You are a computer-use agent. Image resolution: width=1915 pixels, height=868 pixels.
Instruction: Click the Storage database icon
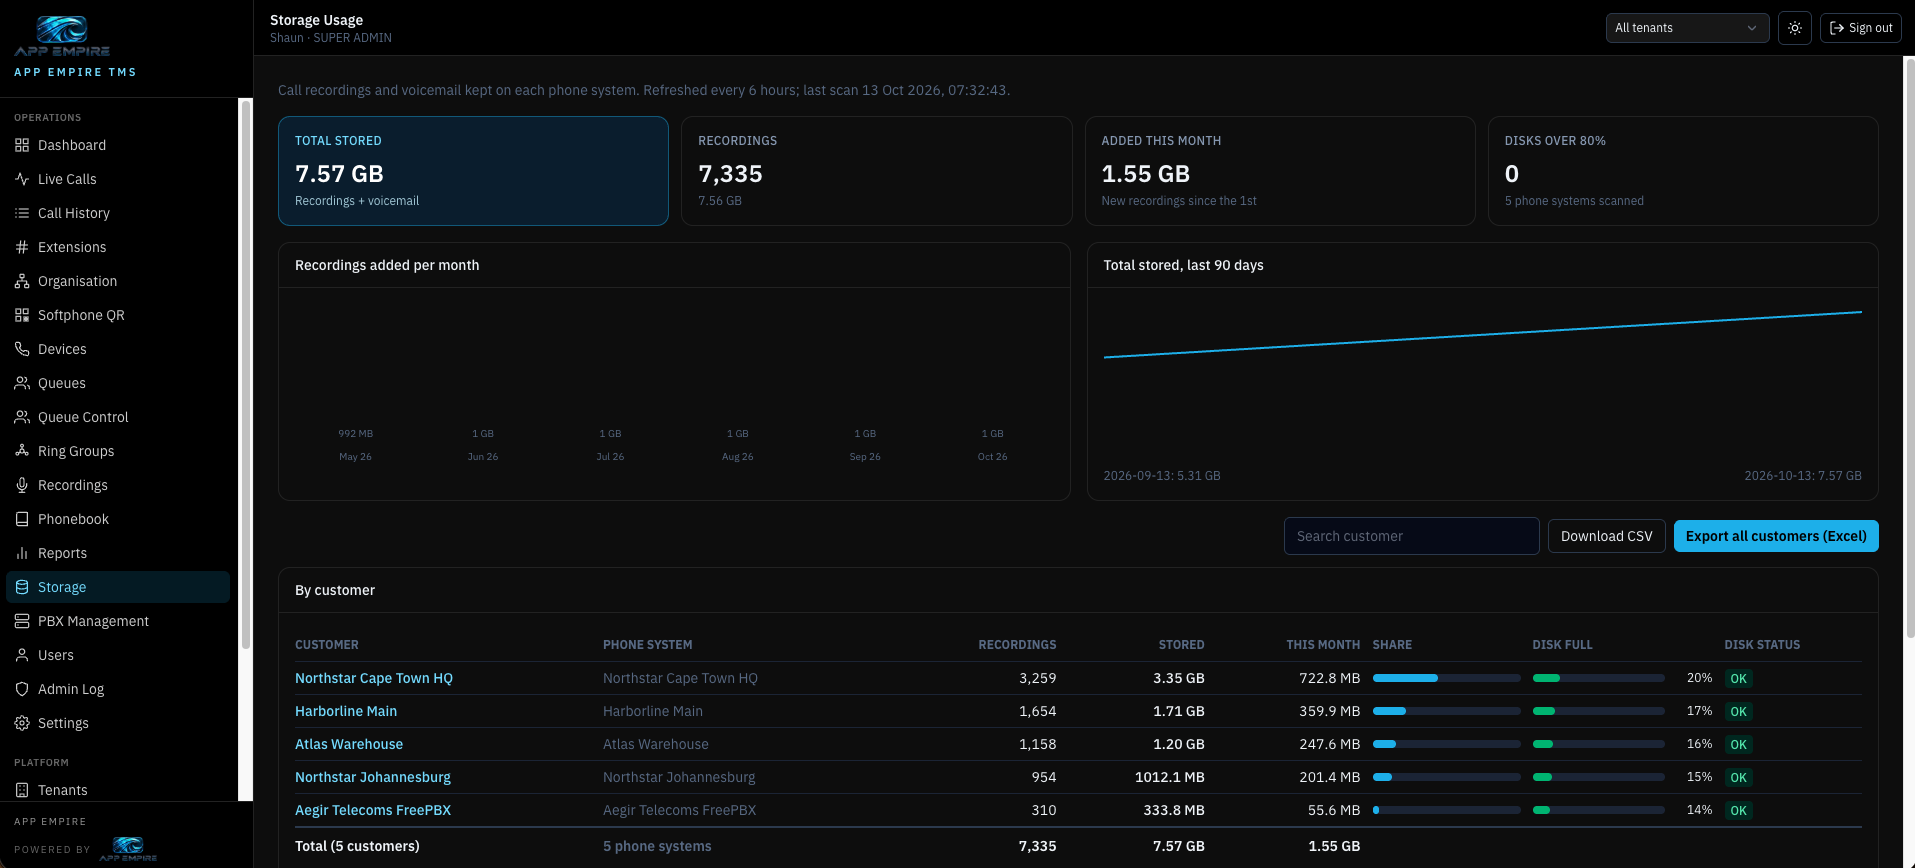pos(22,587)
